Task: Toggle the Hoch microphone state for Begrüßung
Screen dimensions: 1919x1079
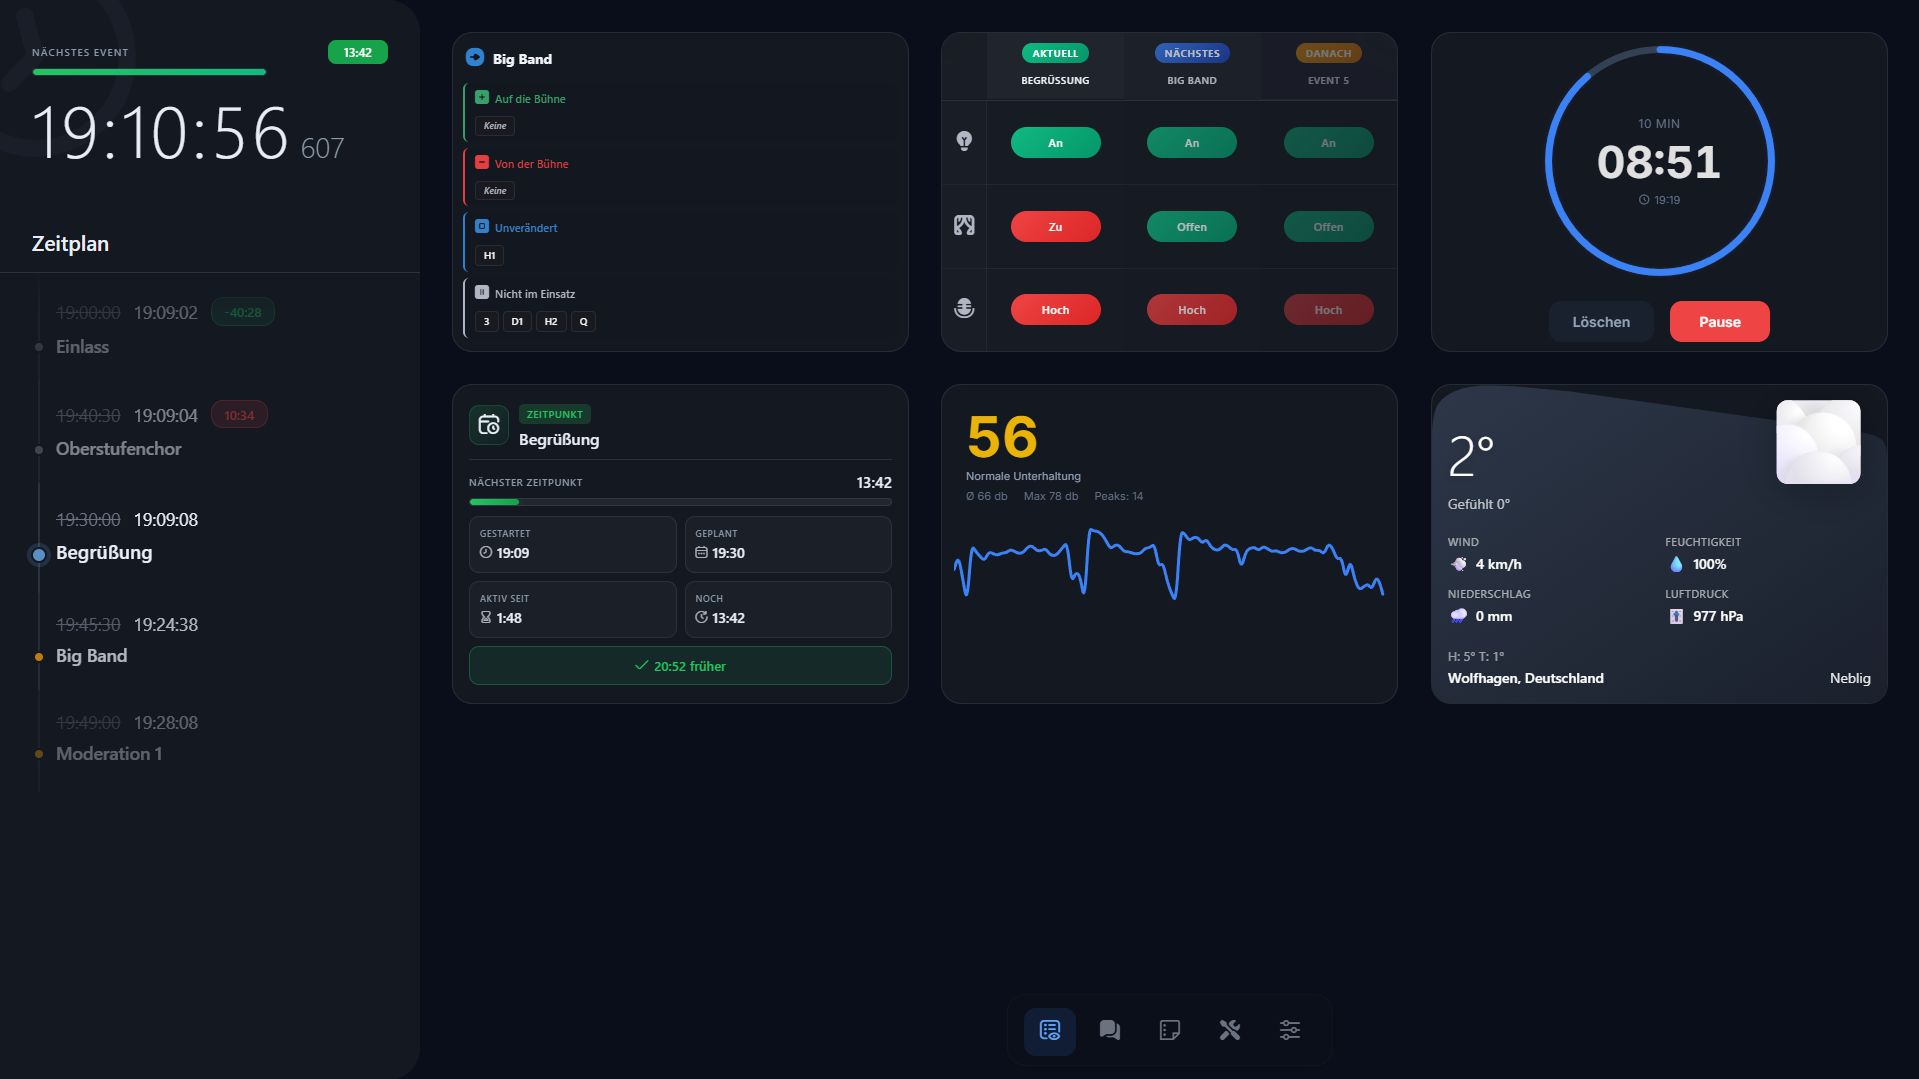Action: (1055, 309)
